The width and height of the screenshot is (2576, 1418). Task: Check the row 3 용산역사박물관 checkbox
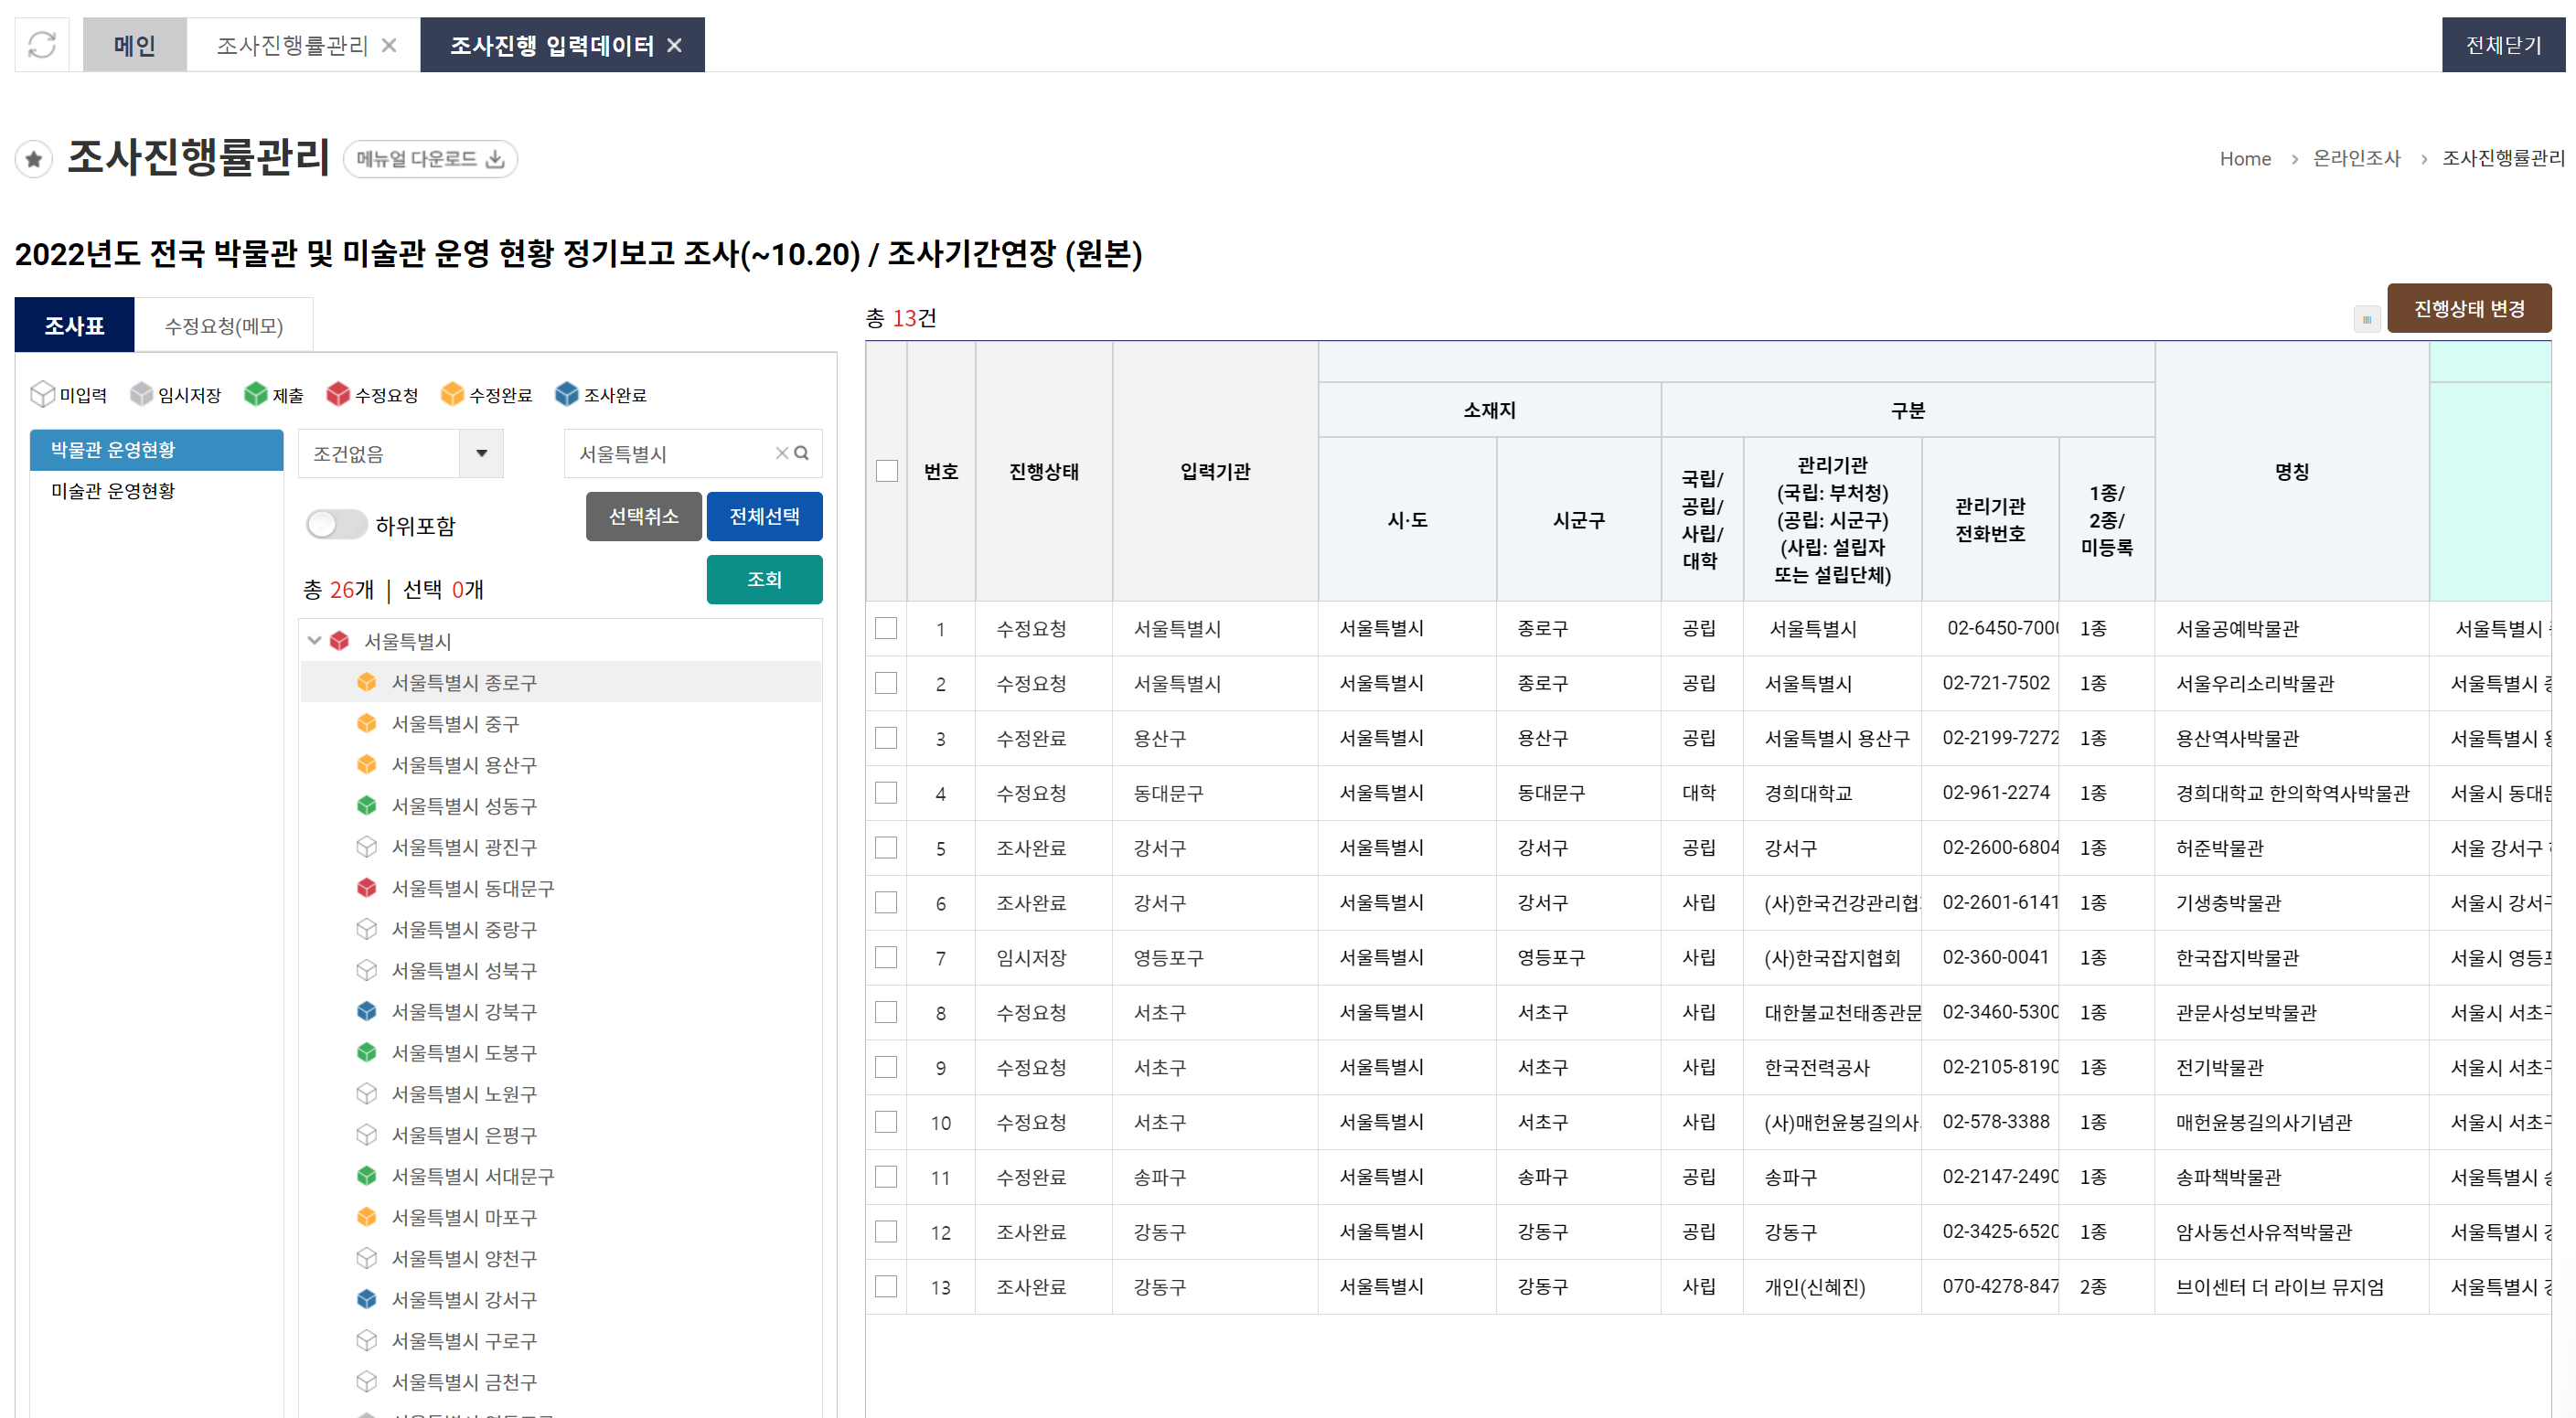coord(886,738)
